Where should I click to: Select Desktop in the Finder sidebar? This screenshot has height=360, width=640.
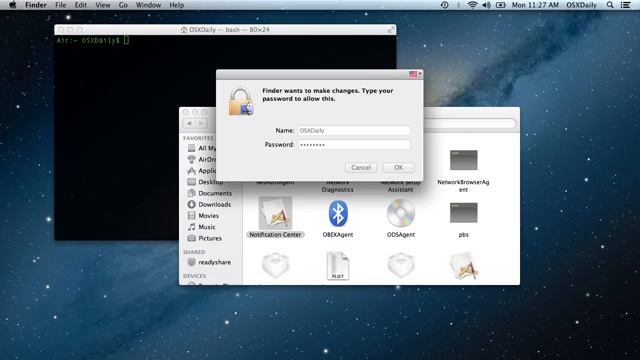205,182
